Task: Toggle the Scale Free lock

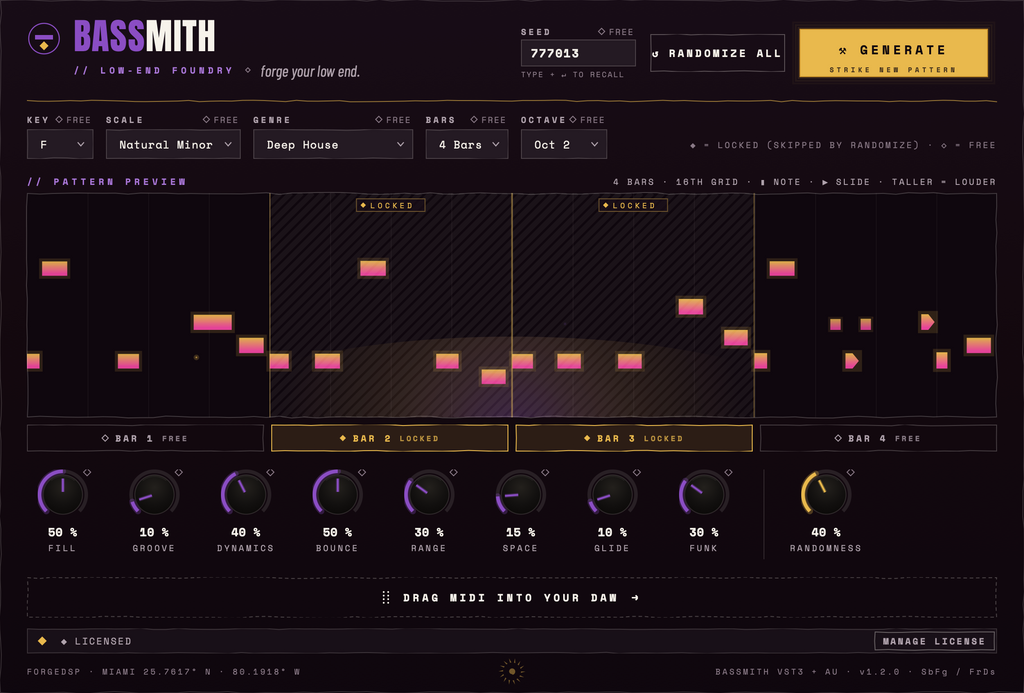Action: [220, 120]
